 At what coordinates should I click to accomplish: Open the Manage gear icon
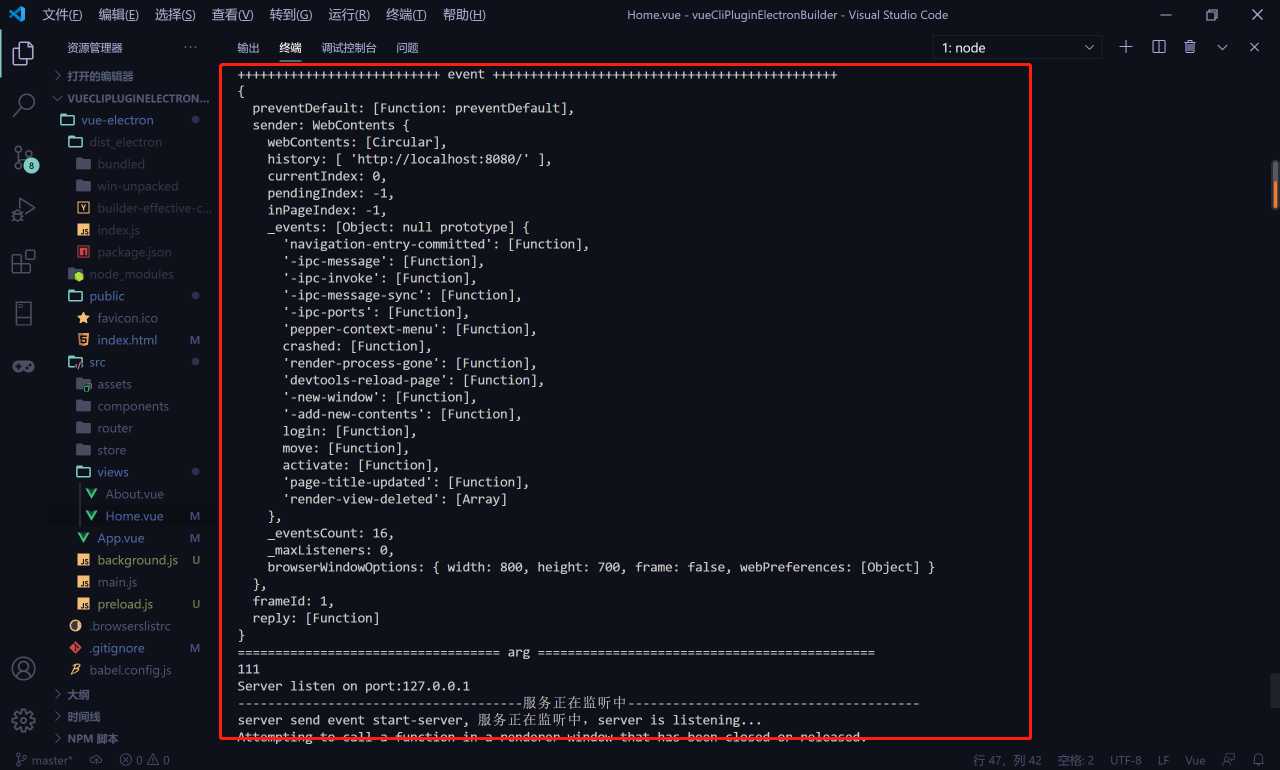[23, 720]
